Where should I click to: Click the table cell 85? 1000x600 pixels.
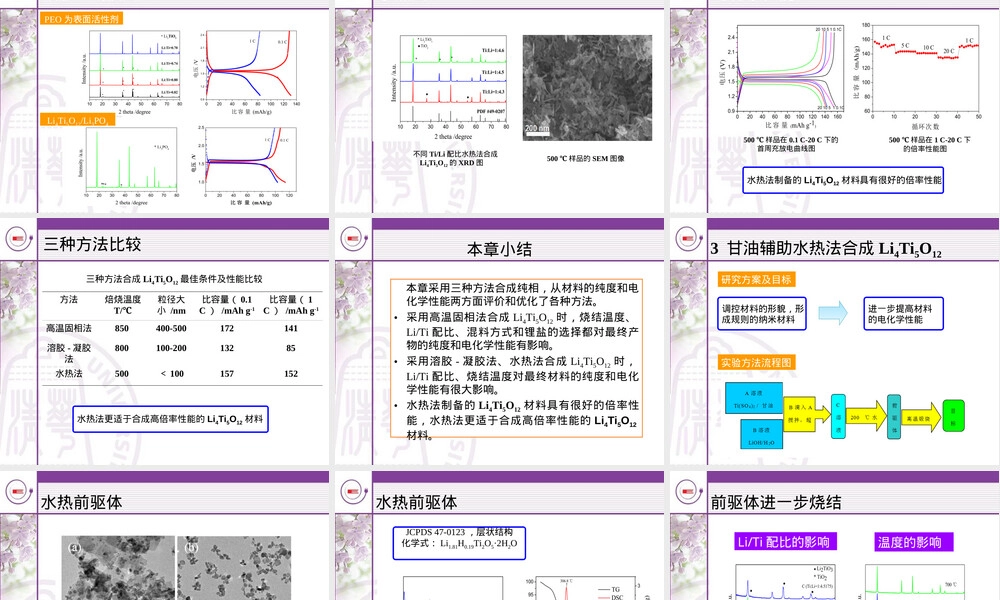[x=291, y=348]
